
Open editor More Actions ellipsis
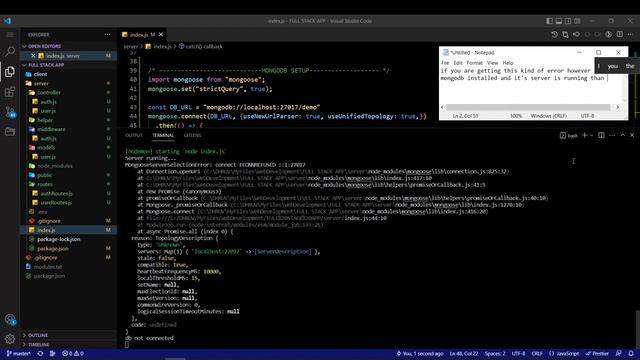point(631,35)
